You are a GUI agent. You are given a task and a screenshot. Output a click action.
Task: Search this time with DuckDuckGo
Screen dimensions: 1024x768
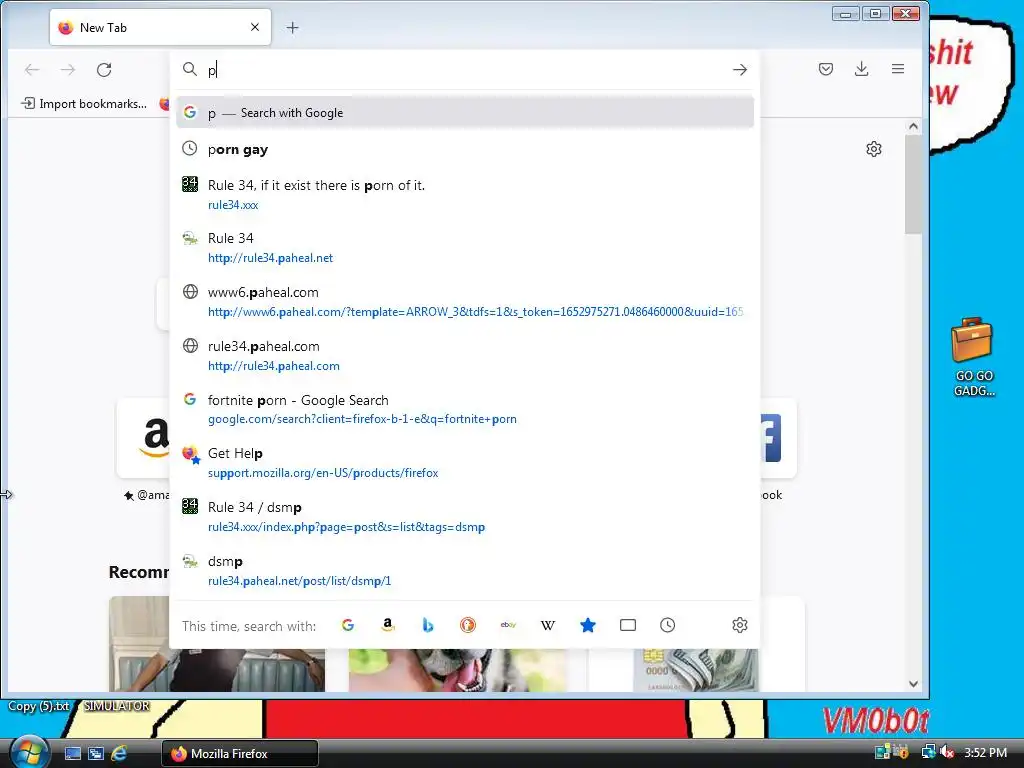tap(468, 625)
